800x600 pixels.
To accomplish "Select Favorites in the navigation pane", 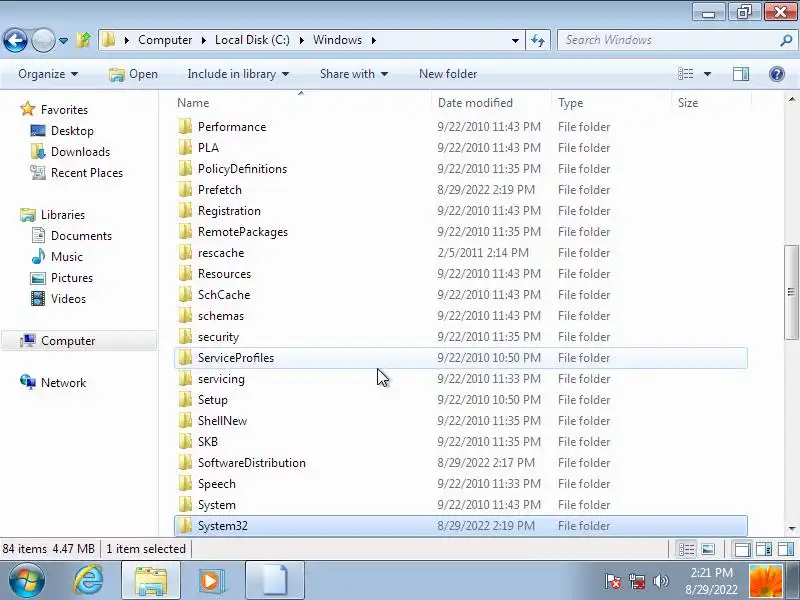I will point(54,110).
